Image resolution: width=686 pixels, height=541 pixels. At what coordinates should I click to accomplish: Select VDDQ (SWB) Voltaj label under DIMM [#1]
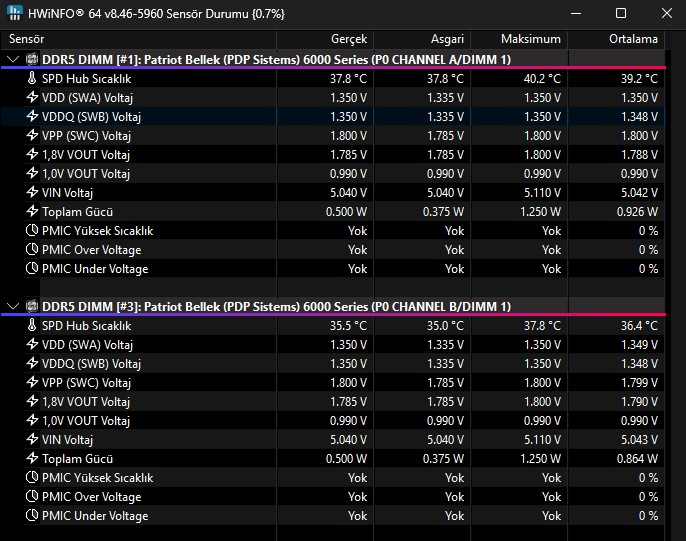91,117
